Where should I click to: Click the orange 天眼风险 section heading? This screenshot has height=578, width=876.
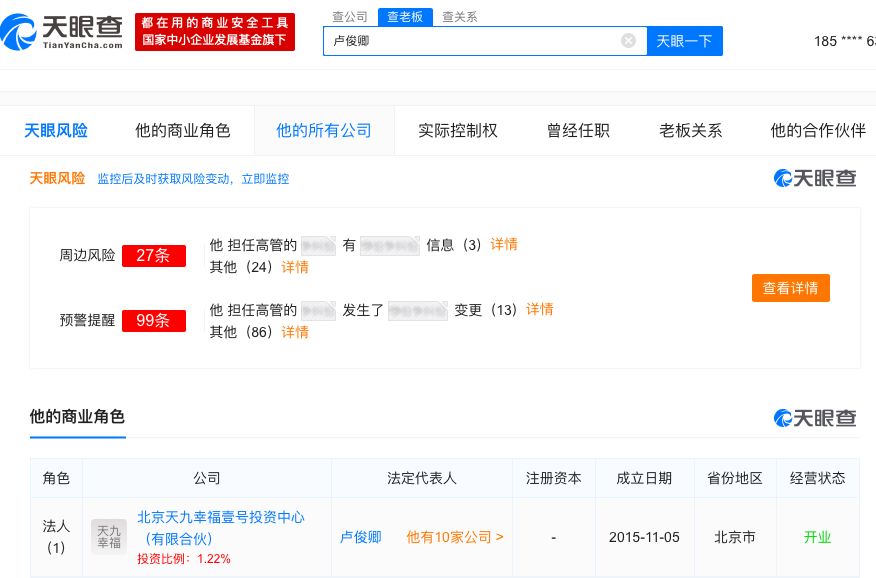57,179
